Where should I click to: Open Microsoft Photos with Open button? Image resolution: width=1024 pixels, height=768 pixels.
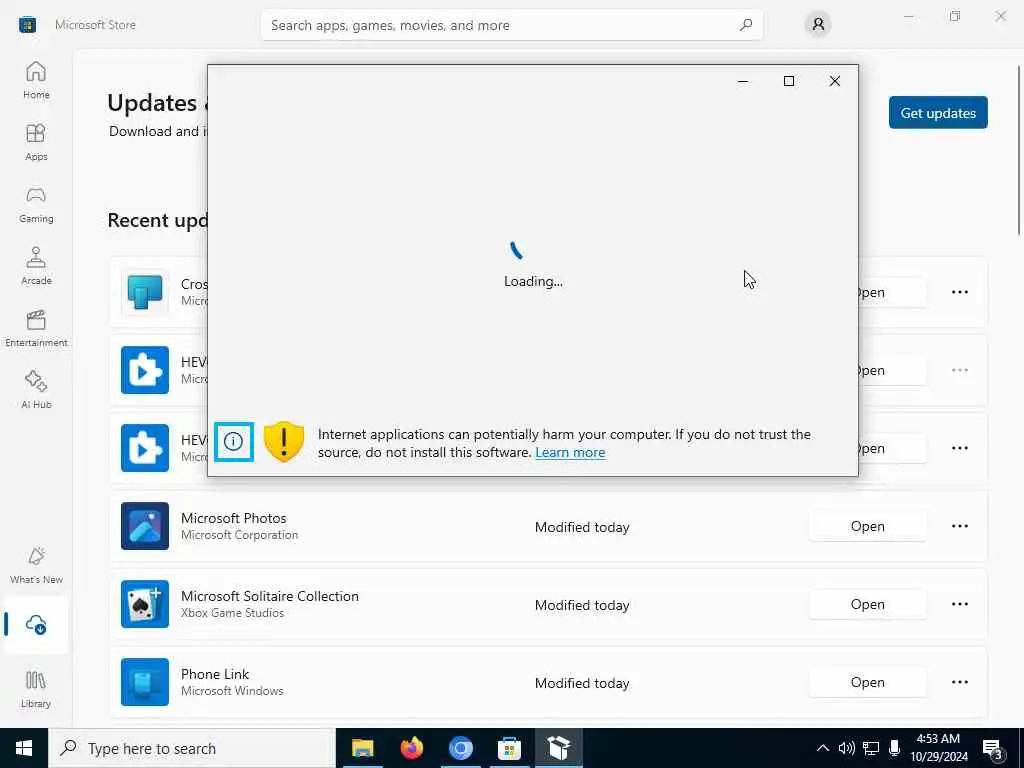pyautogui.click(x=867, y=526)
